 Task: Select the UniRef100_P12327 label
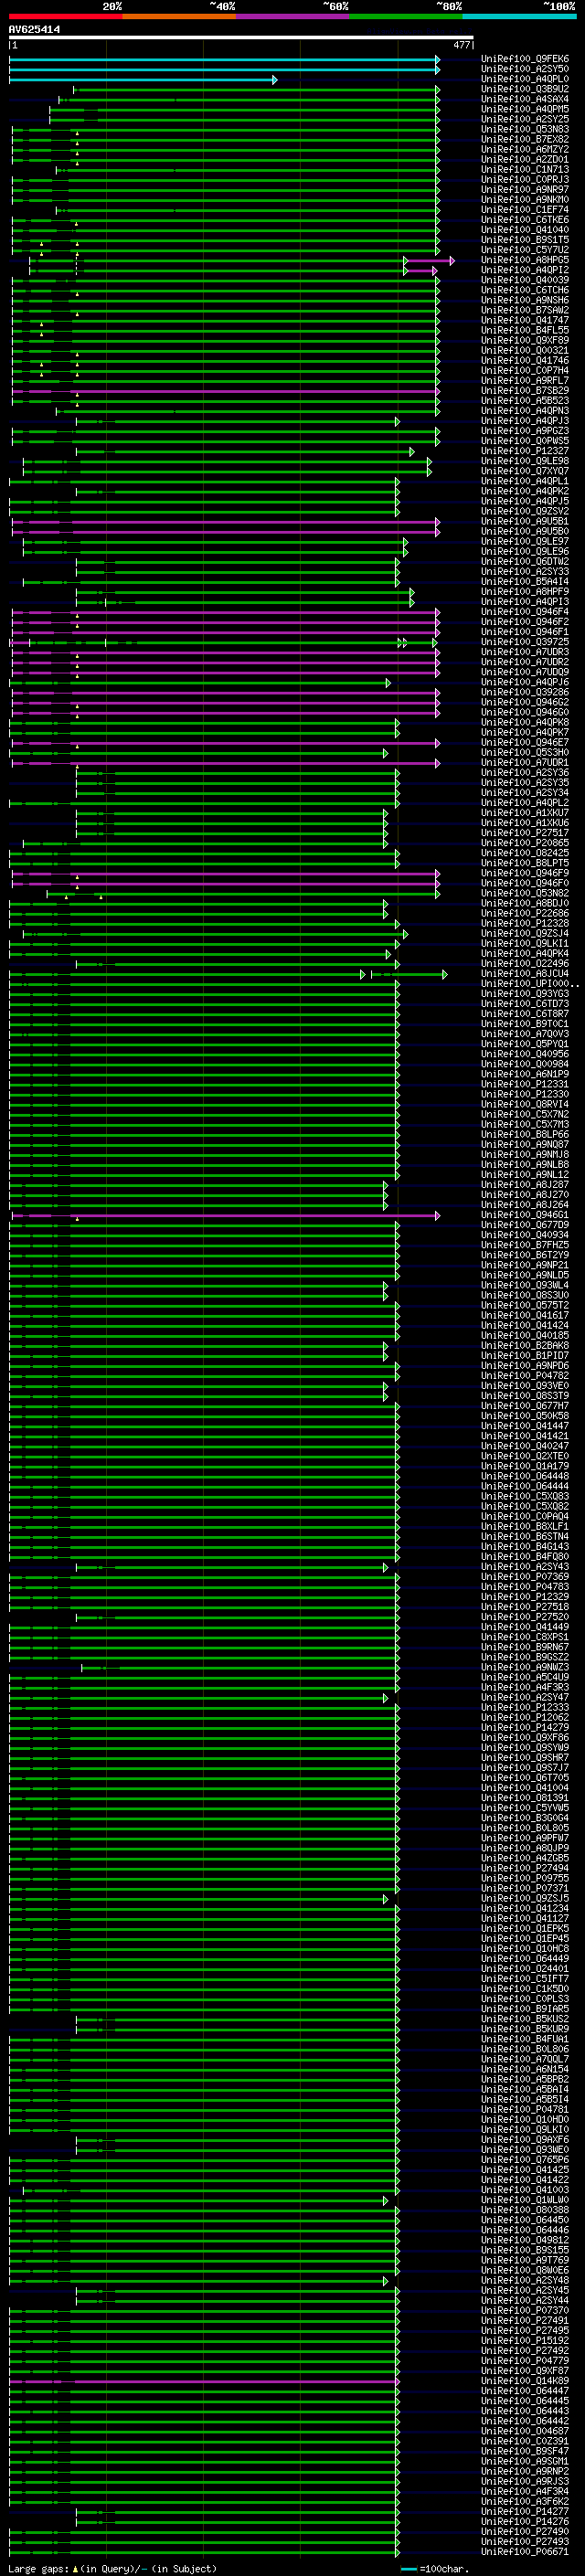pos(524,451)
